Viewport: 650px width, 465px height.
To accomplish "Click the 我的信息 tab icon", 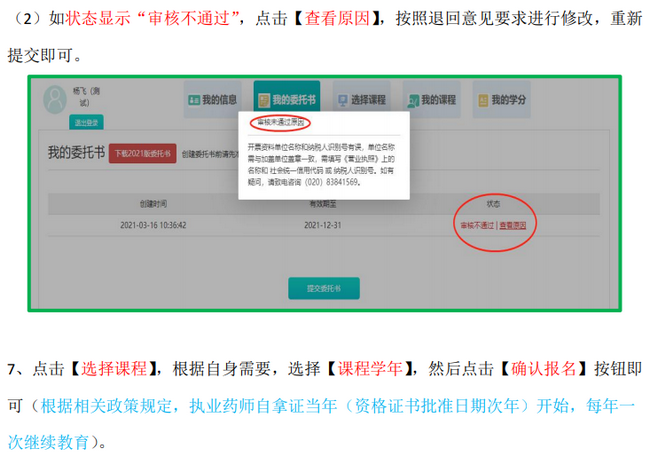I will (x=193, y=100).
